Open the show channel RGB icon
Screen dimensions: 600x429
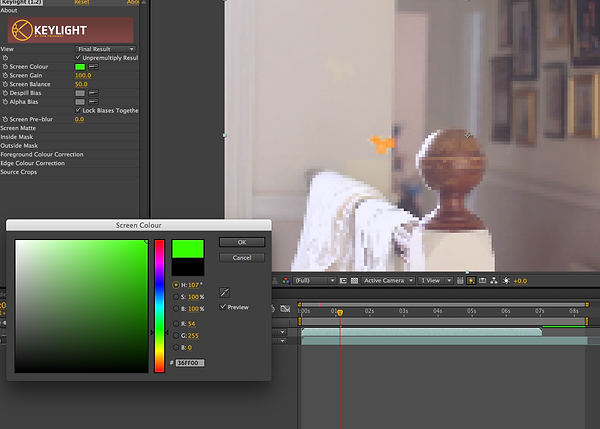pos(286,281)
